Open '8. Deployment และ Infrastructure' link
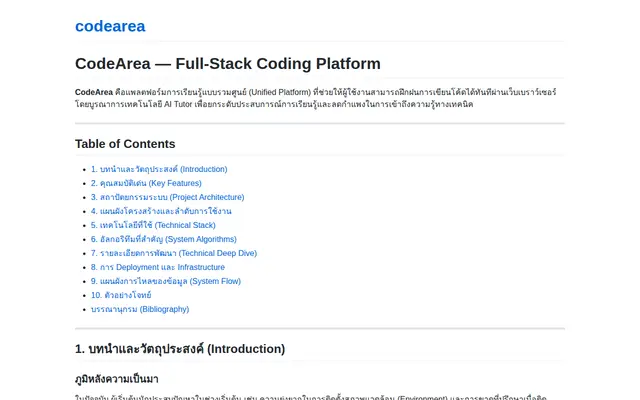 pos(158,267)
